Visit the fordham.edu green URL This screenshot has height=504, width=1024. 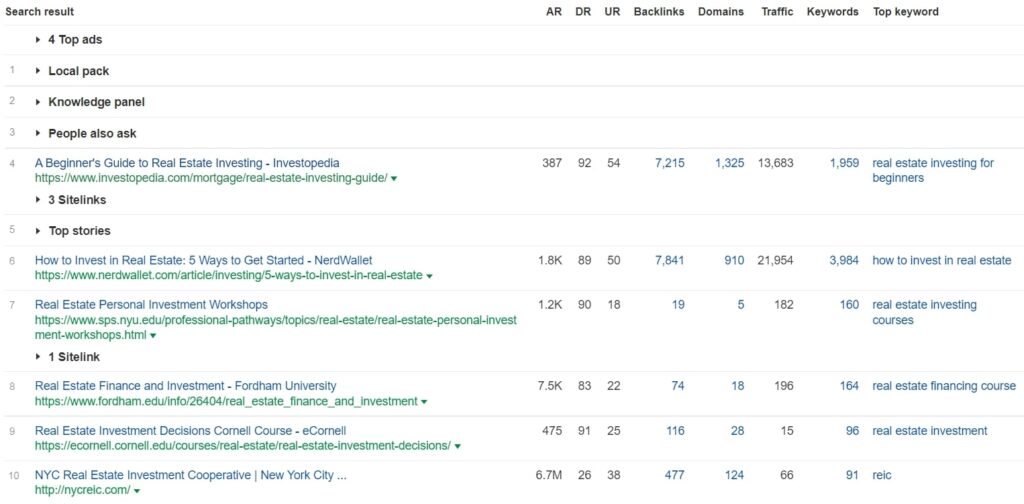[x=227, y=402]
